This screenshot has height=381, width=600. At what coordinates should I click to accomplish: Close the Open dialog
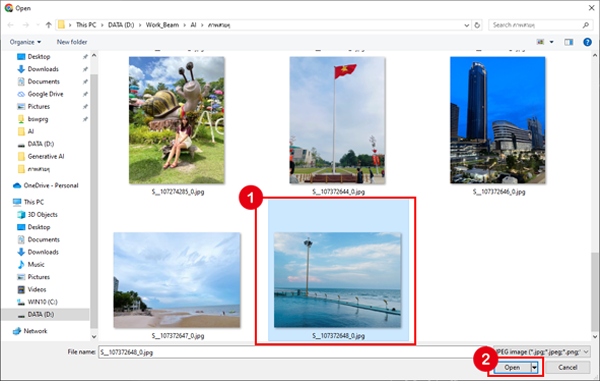[x=591, y=8]
